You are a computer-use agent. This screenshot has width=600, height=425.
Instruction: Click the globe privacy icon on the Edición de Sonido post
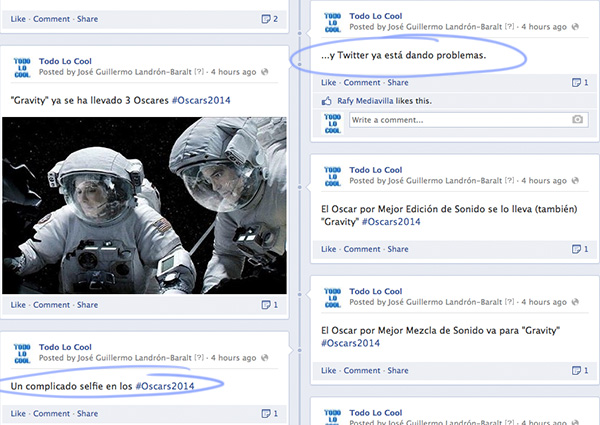click(575, 181)
